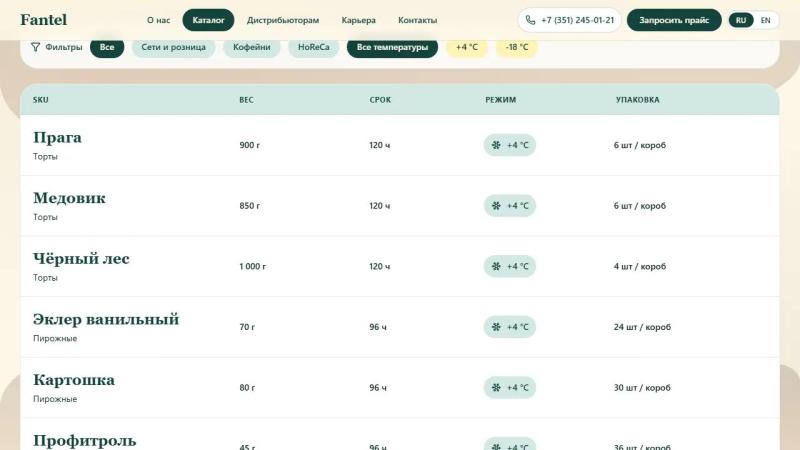The height and width of the screenshot is (450, 800).
Task: Open the Чёрный лес product row
Action: pyautogui.click(x=399, y=266)
